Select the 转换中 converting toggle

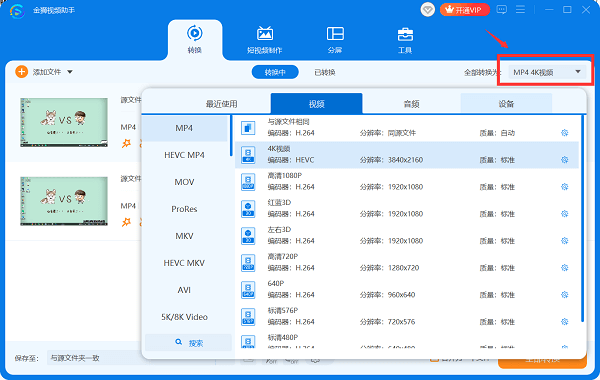[275, 72]
